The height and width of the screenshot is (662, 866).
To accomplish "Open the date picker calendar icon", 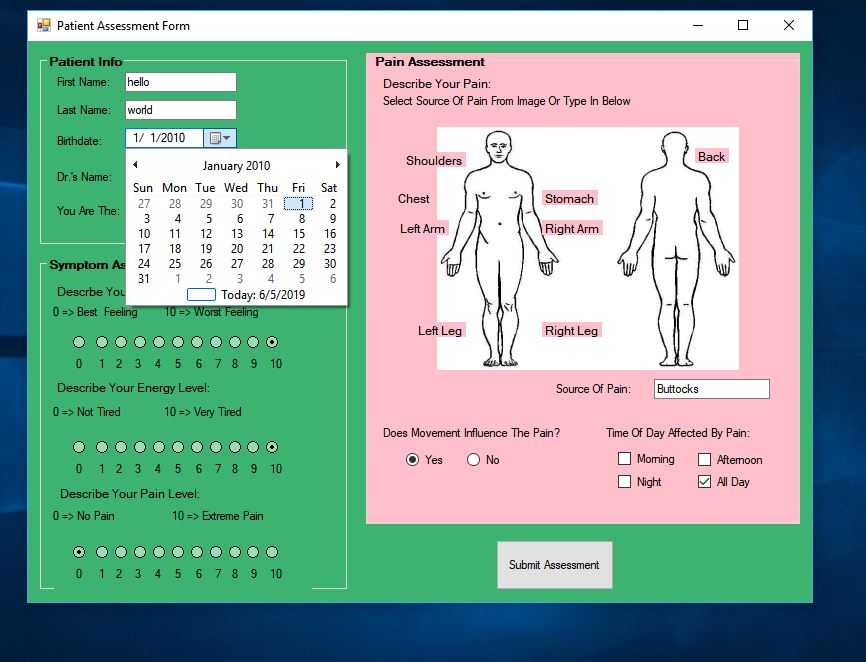I will 217,140.
